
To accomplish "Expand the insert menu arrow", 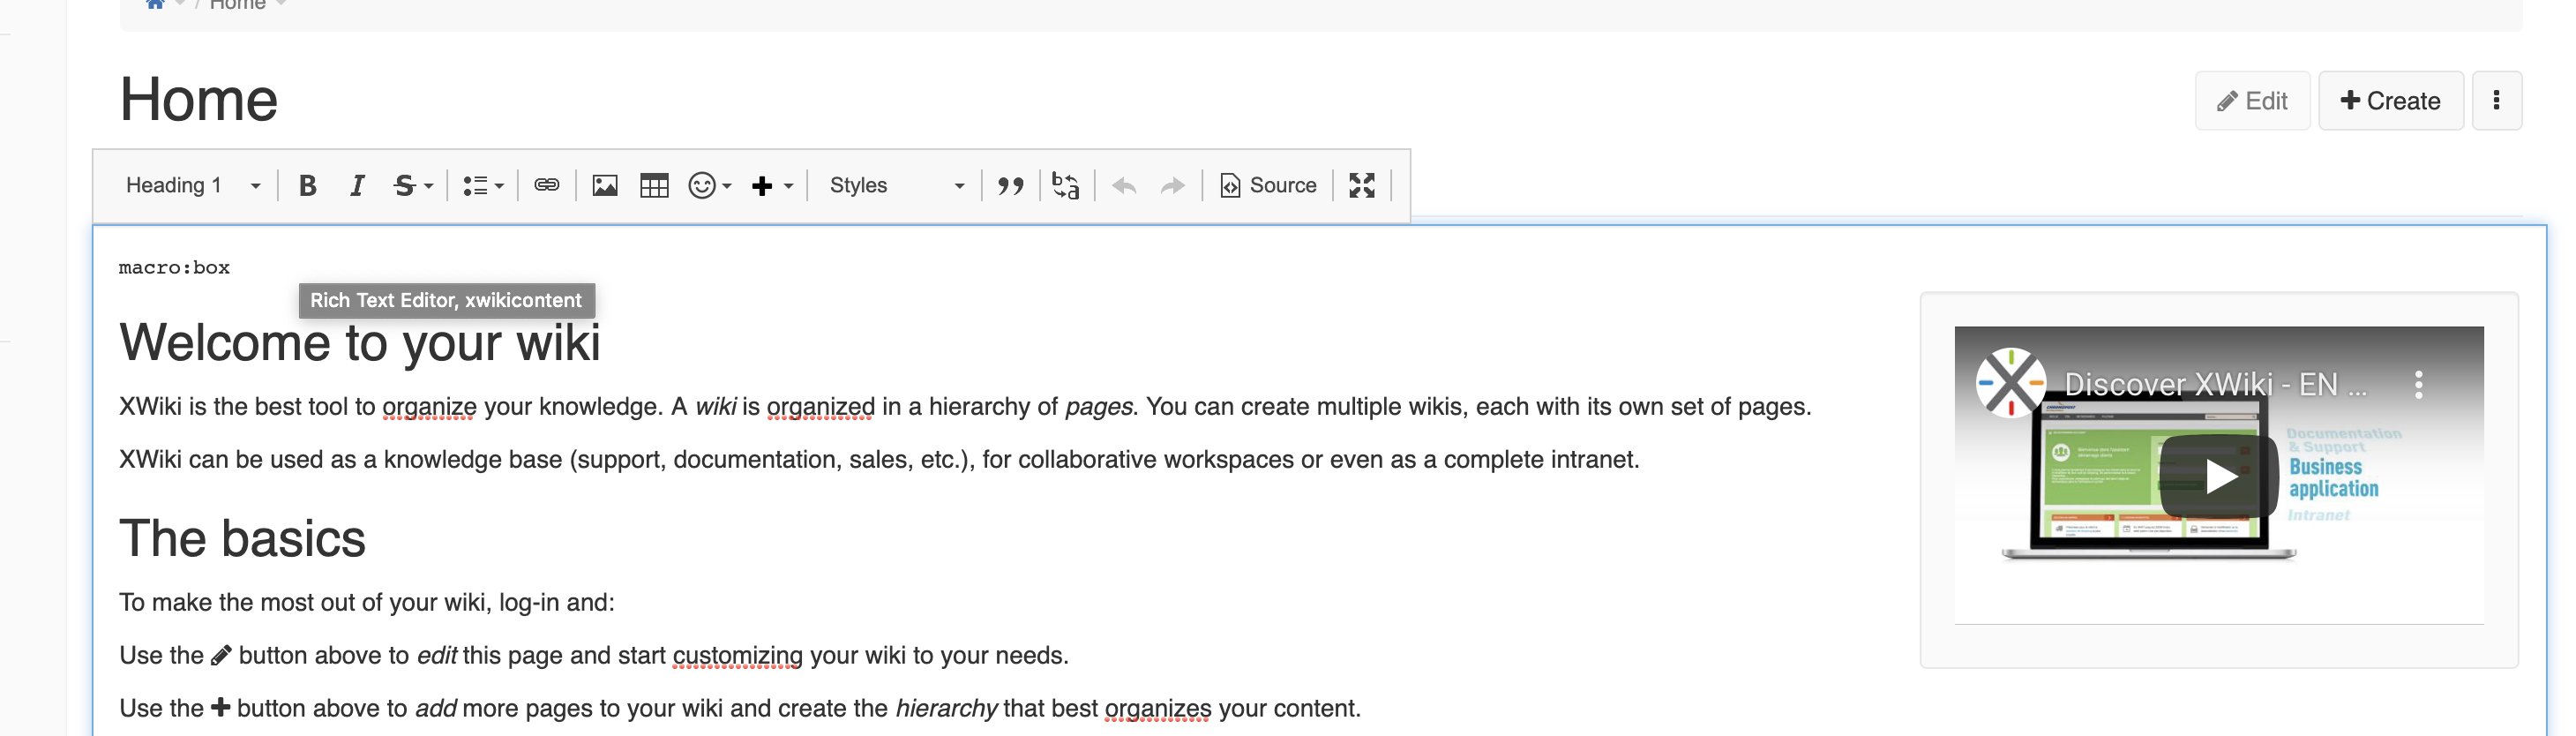I will coord(788,186).
